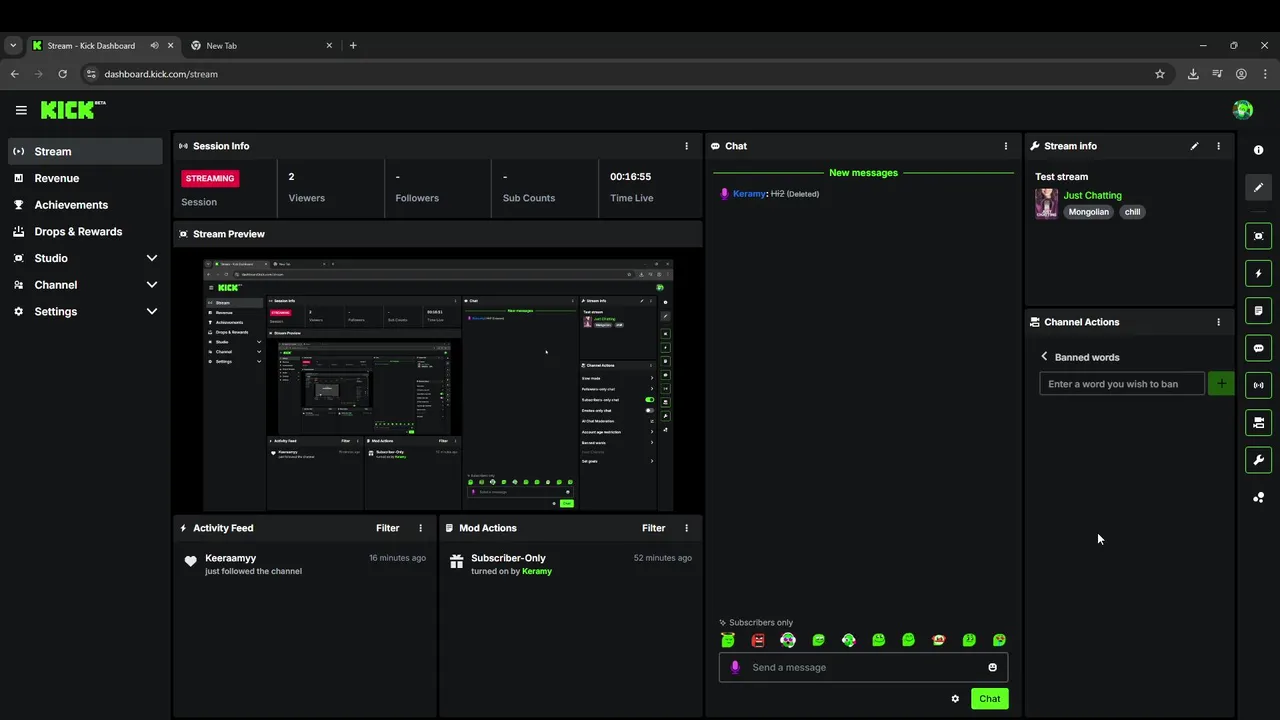Open a new browser tab
The image size is (1280, 720).
click(353, 46)
